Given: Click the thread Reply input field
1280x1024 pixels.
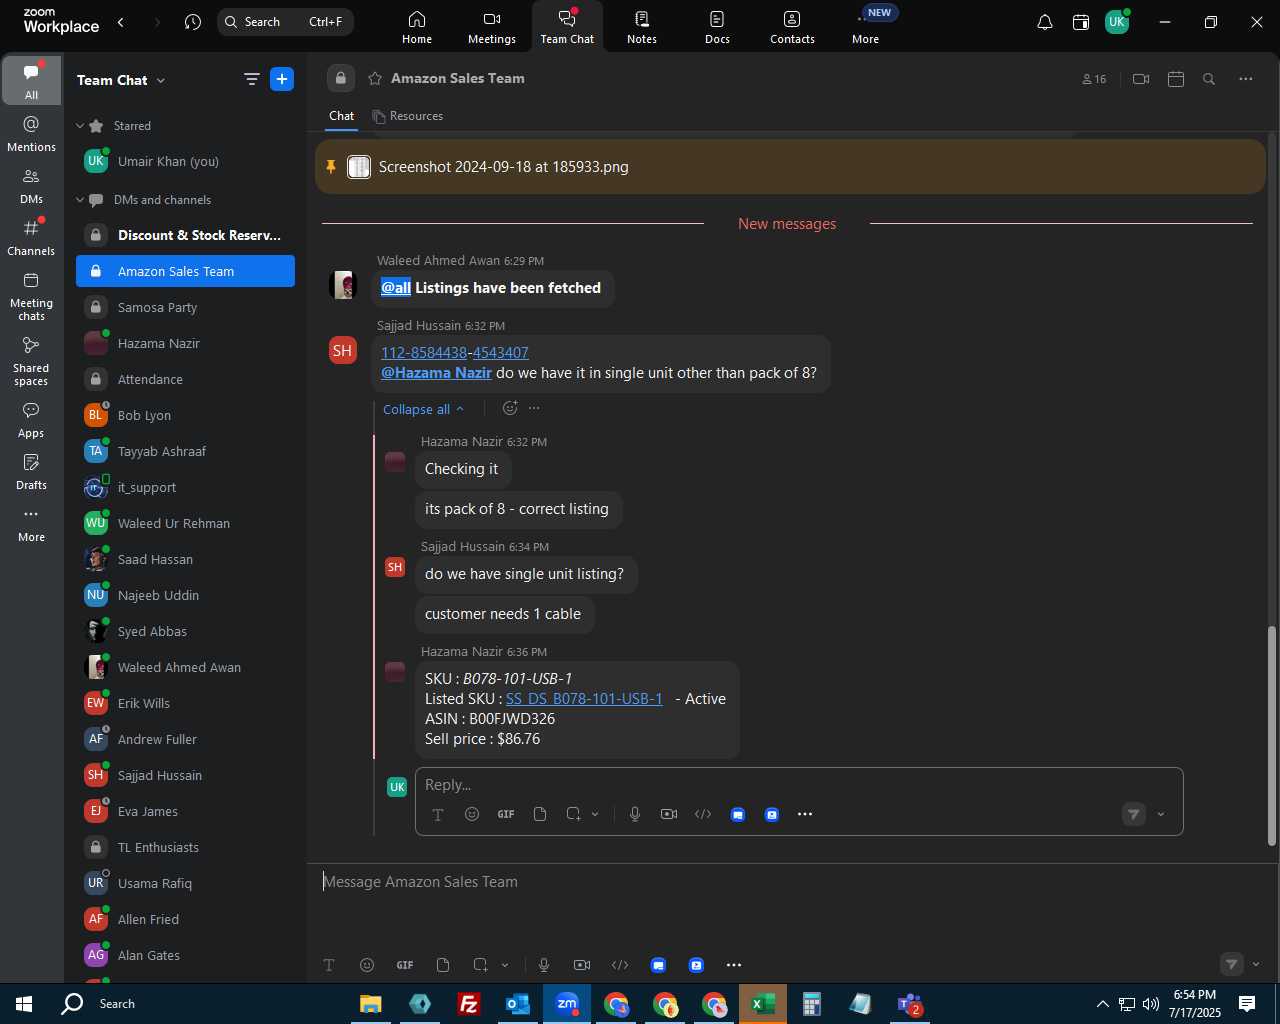Looking at the screenshot, I should tap(799, 785).
